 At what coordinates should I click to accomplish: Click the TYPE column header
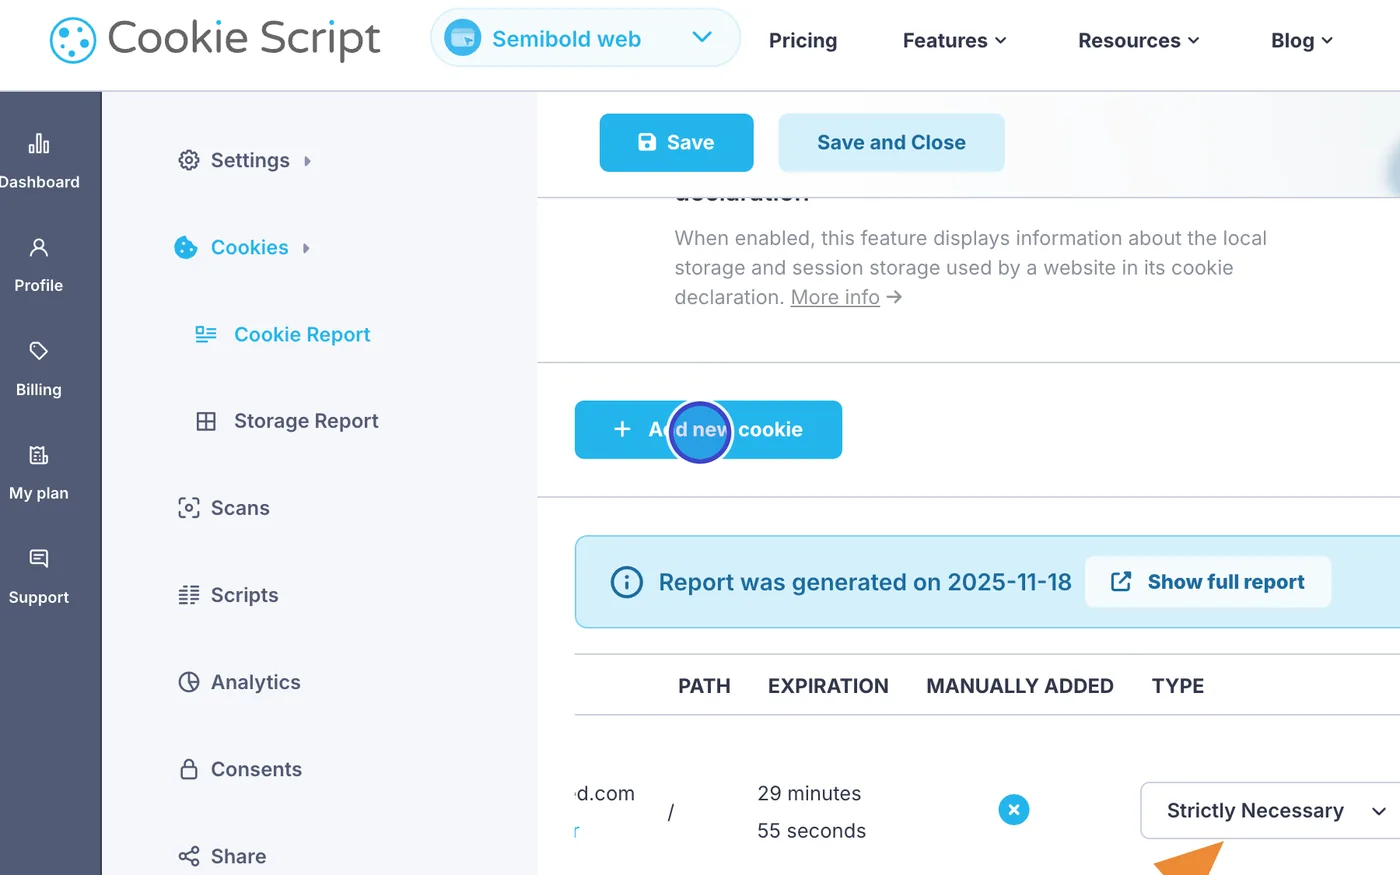[1178, 686]
